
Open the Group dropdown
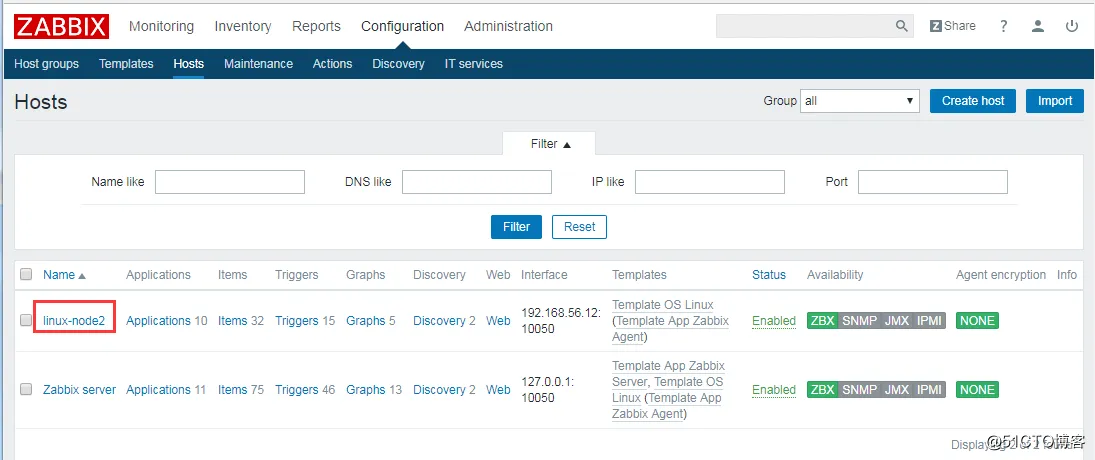tap(860, 101)
